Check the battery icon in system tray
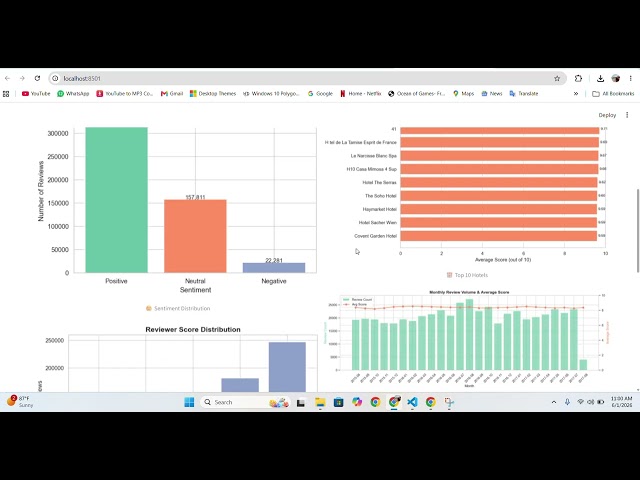Viewport: 640px width, 480px height. (x=600, y=402)
